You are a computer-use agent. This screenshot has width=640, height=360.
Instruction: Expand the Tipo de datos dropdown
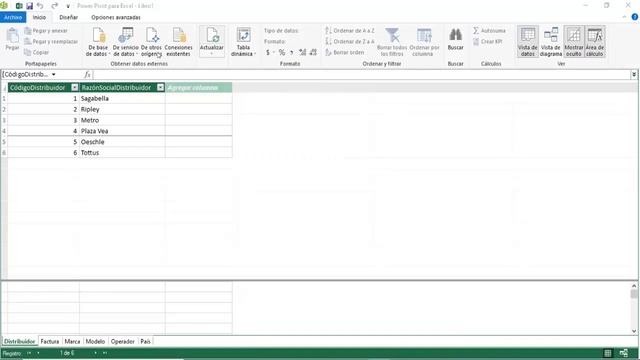pyautogui.click(x=281, y=31)
